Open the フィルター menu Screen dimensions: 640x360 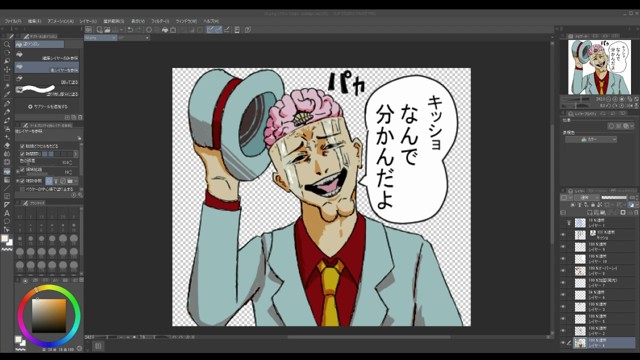pyautogui.click(x=160, y=21)
